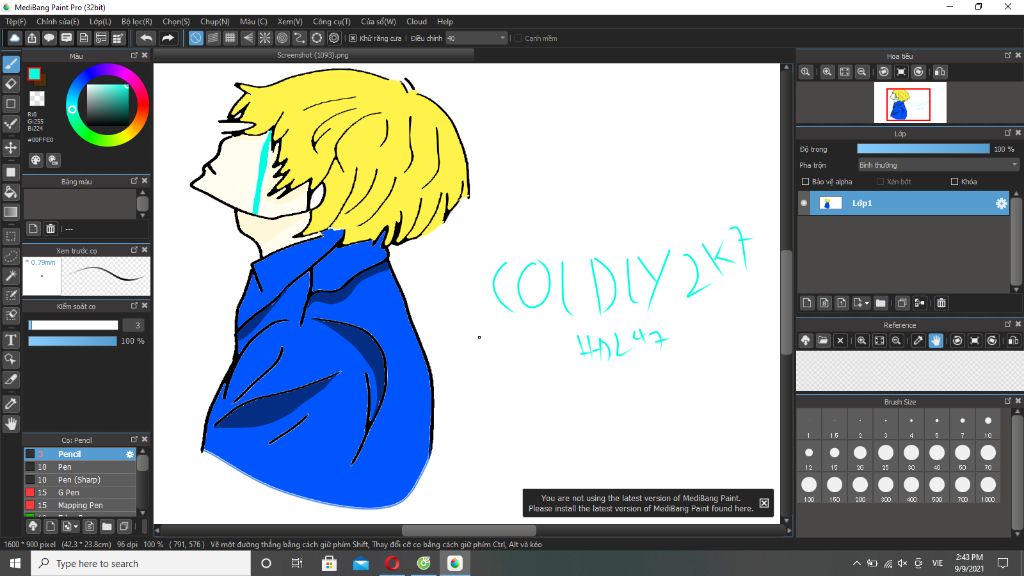Enable parallel line snap

pyautogui.click(x=213, y=39)
